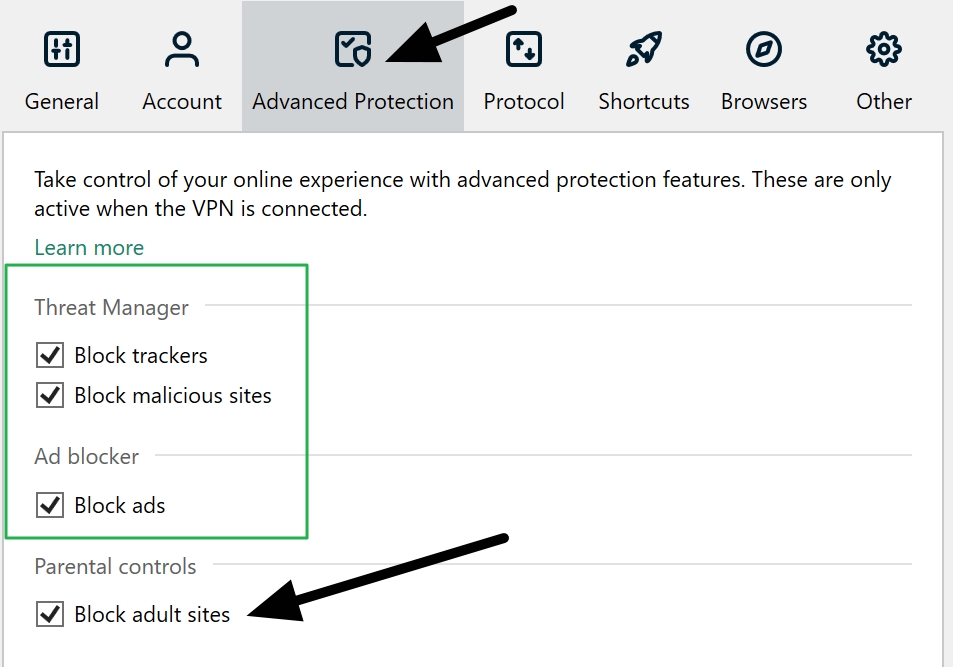
Task: Click the Advanced Protection shield icon
Action: coord(352,48)
